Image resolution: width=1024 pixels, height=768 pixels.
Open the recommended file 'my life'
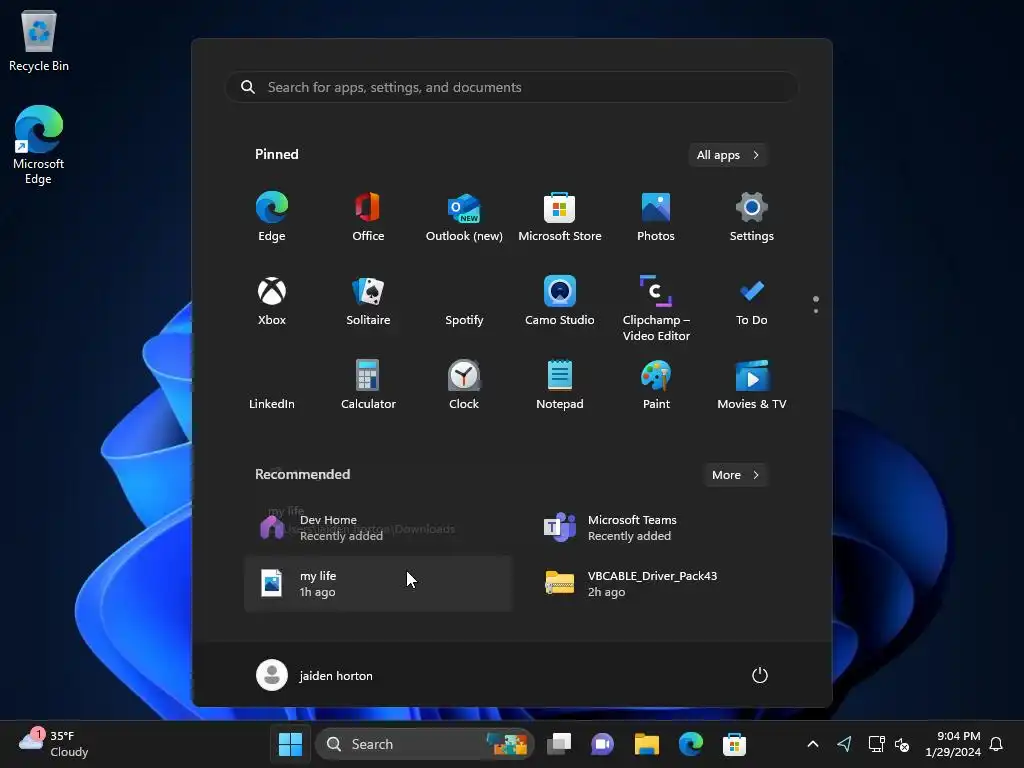(377, 584)
